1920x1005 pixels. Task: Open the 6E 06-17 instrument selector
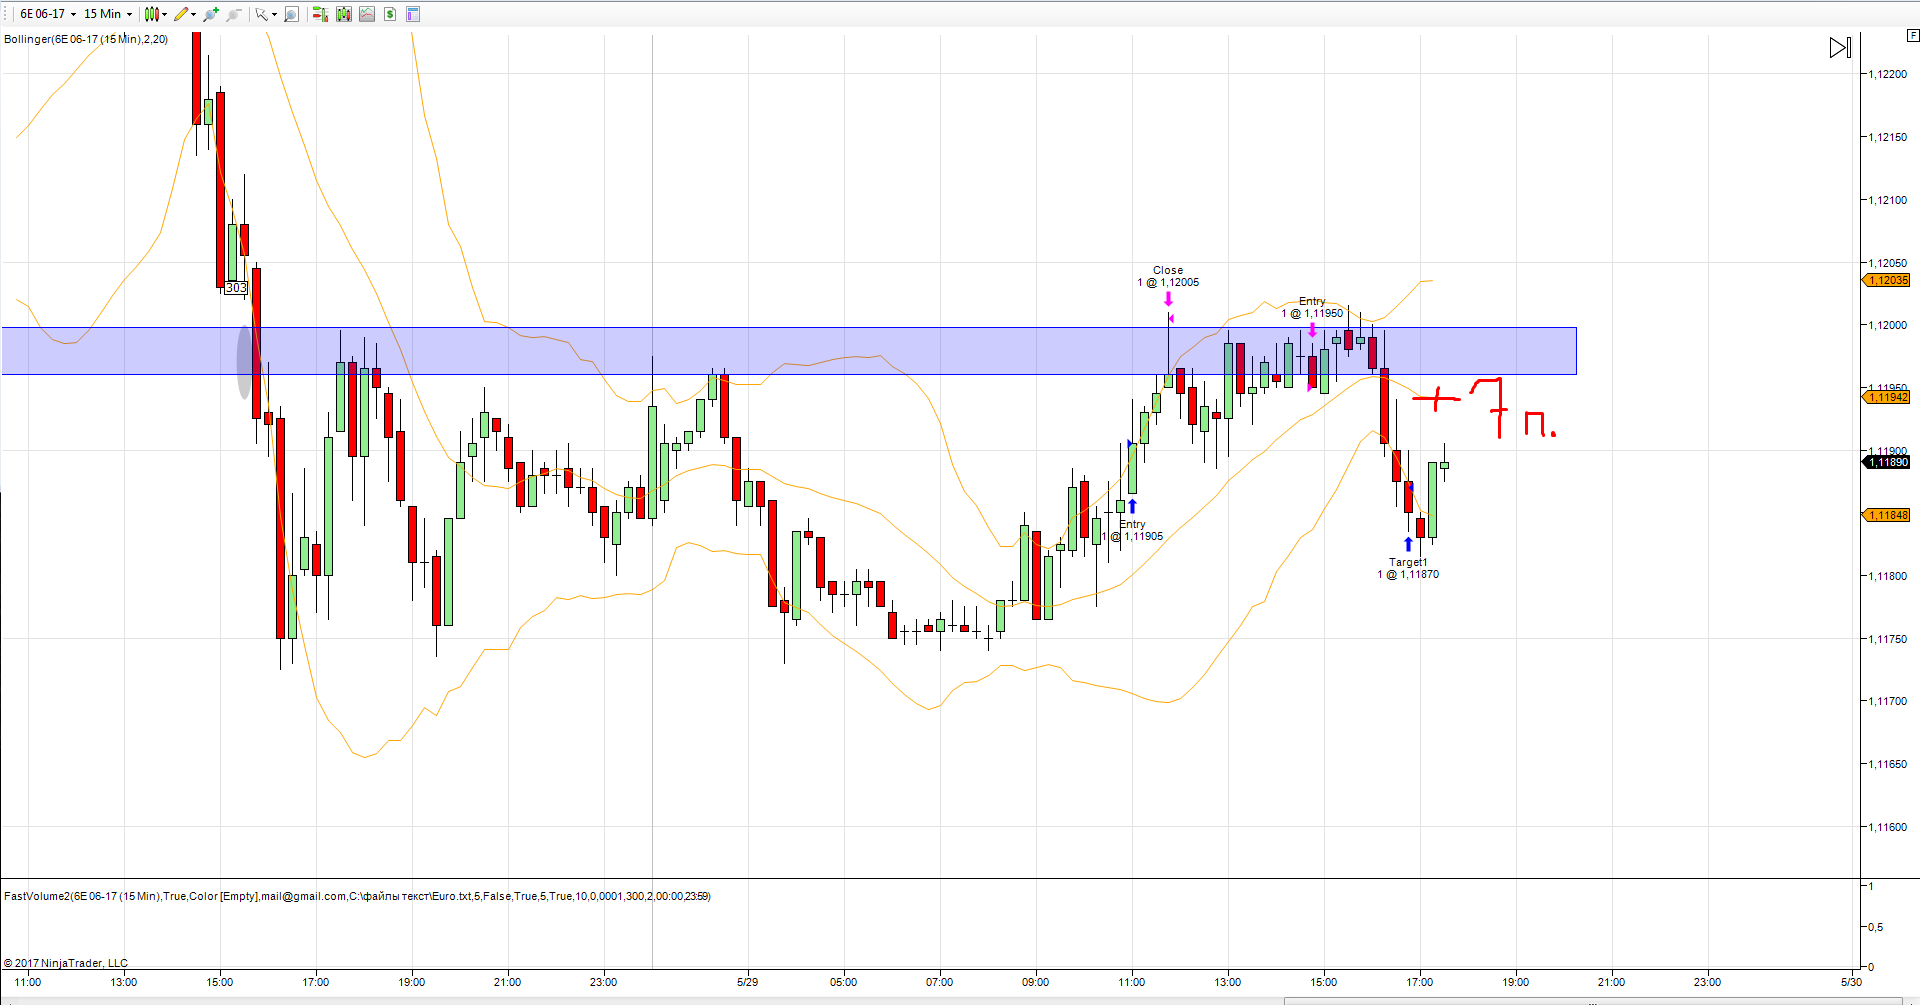(x=48, y=14)
